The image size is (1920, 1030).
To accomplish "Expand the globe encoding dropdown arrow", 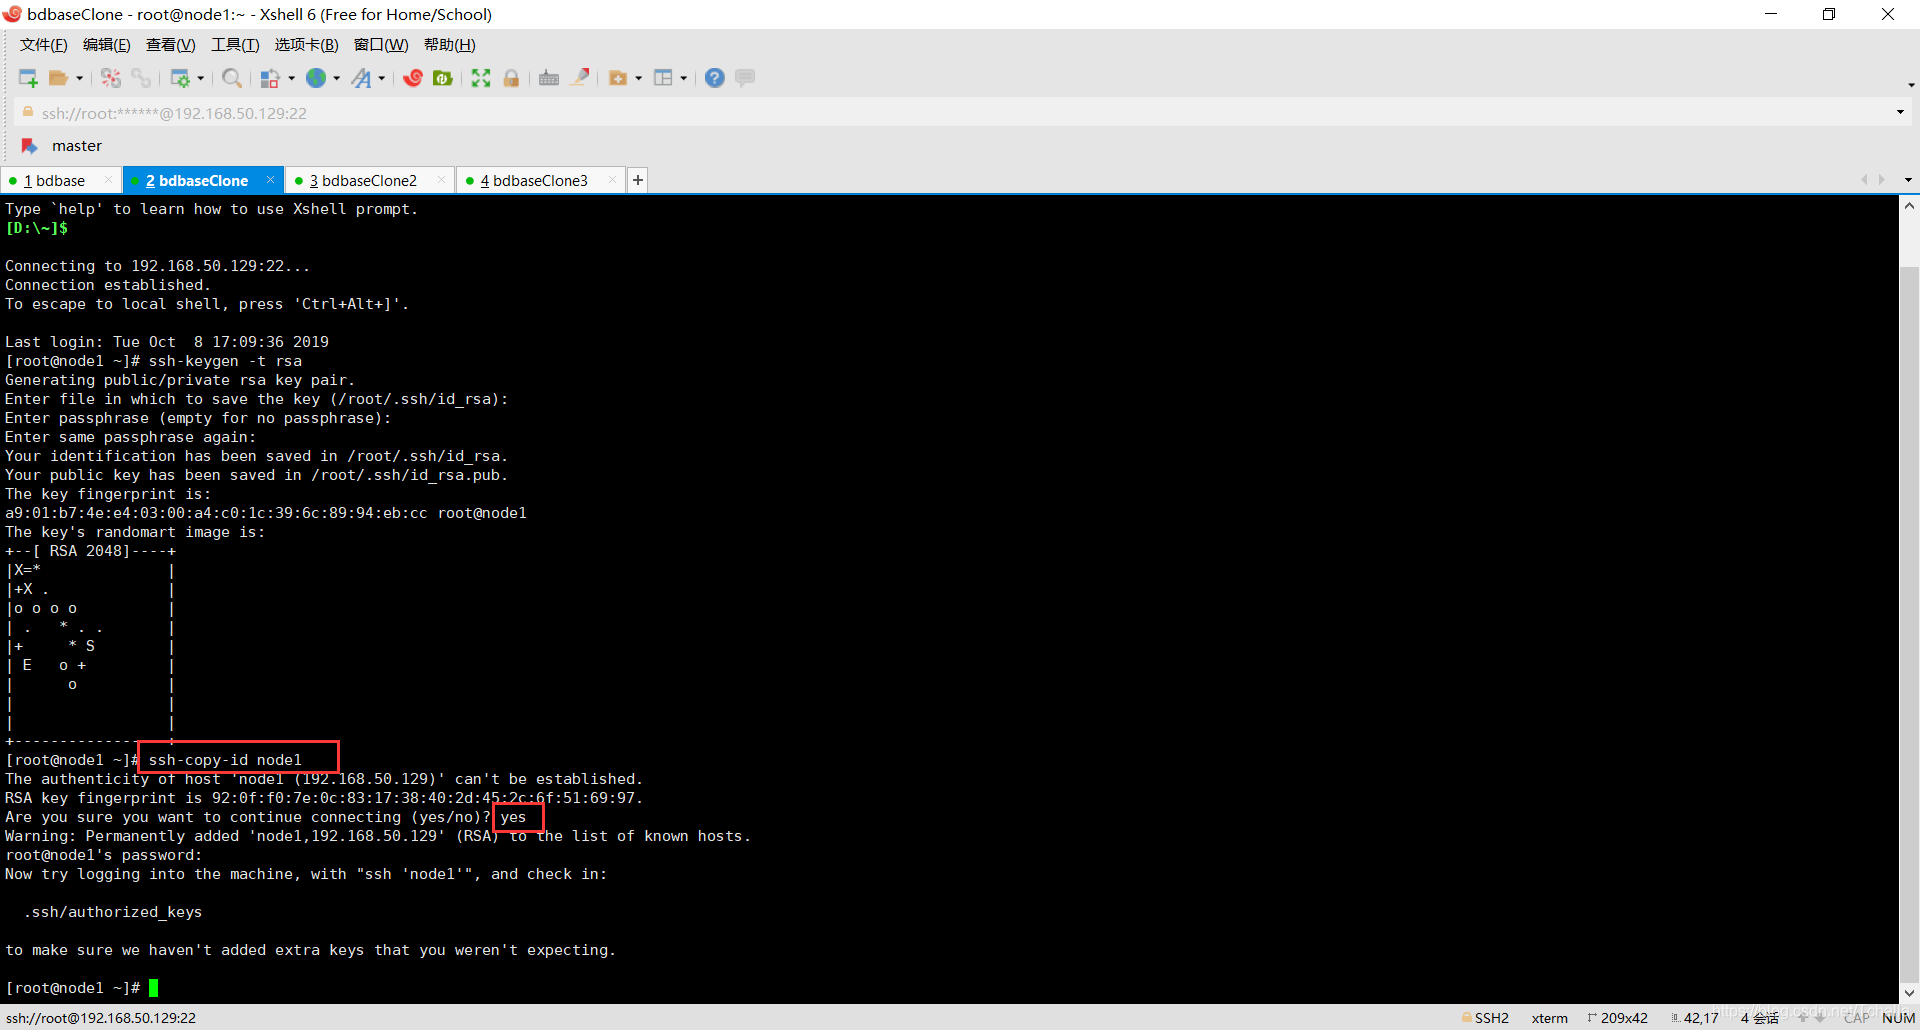I will point(337,78).
